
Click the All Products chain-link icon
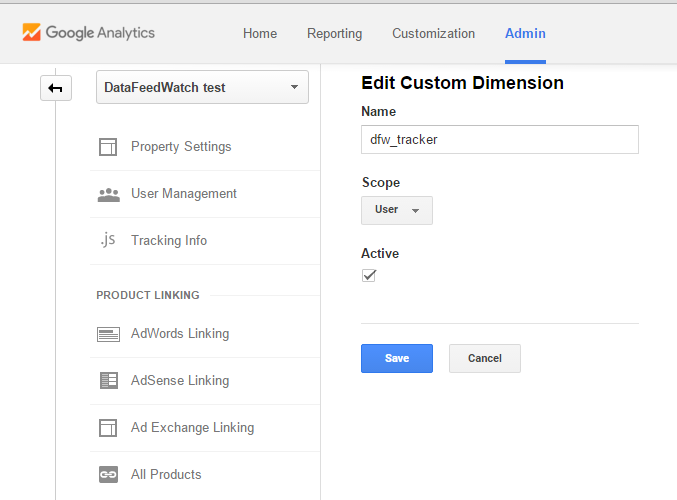pos(108,475)
